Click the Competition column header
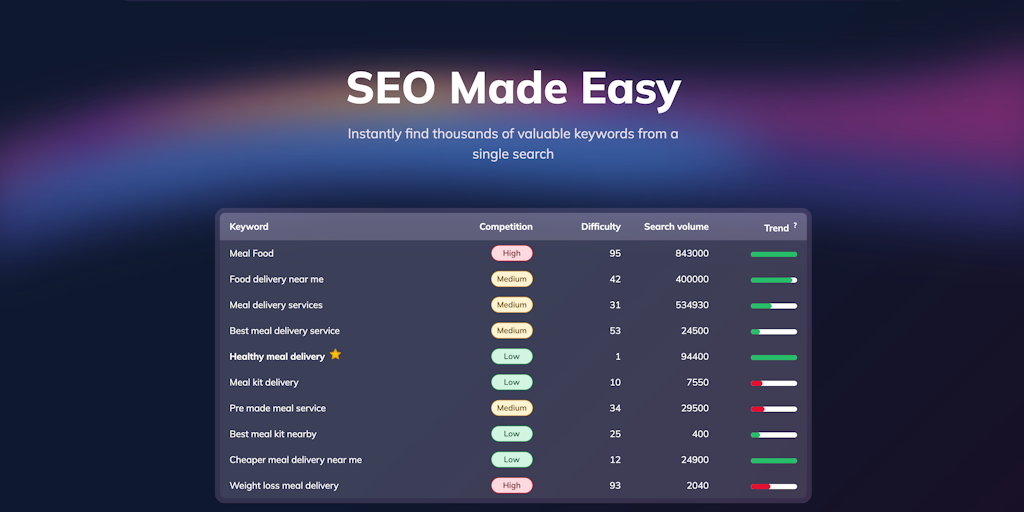 pos(505,227)
